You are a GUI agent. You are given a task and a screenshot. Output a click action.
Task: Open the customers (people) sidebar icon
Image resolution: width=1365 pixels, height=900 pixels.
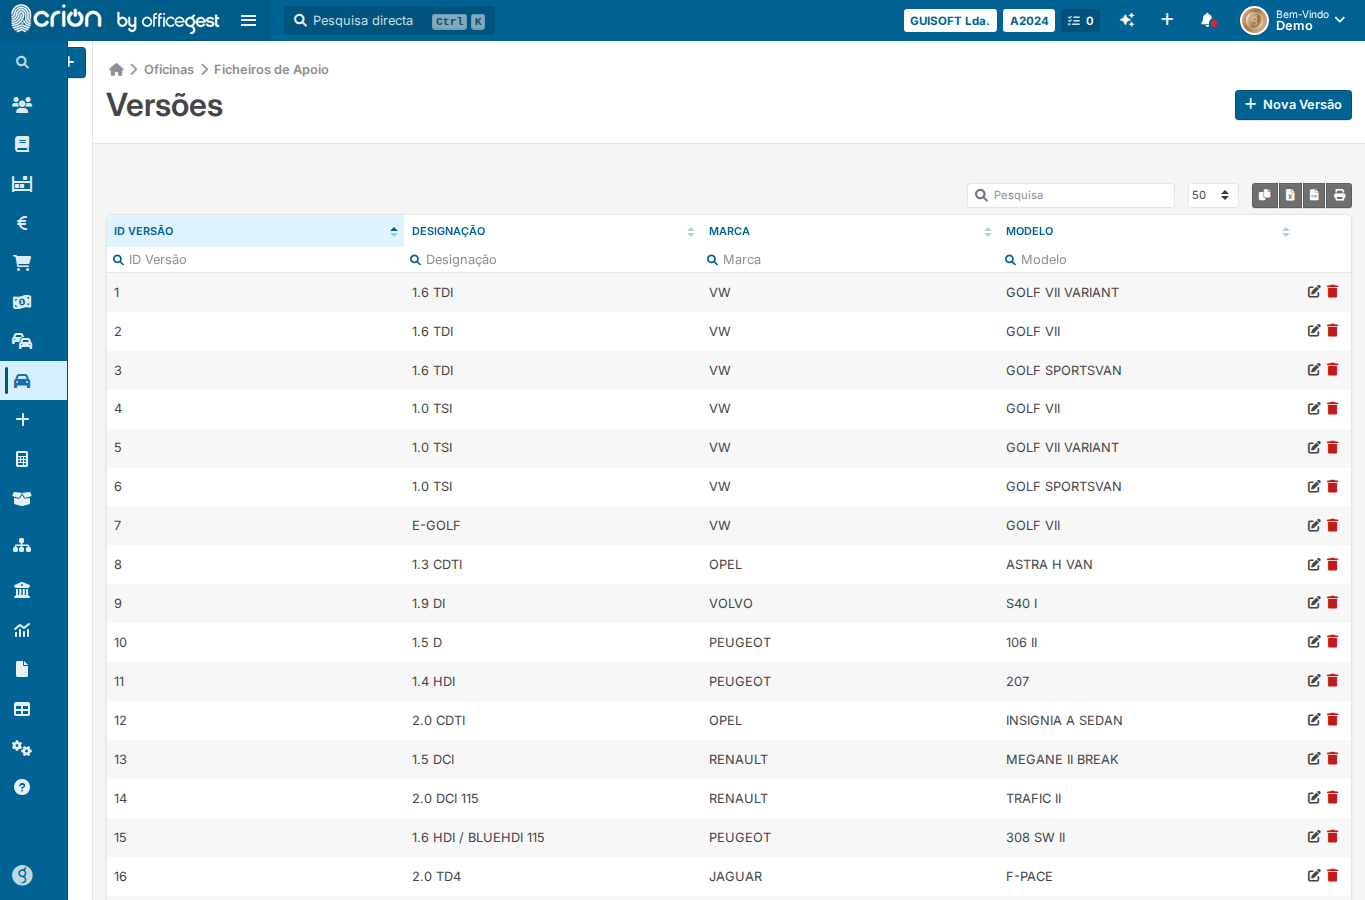pyautogui.click(x=22, y=104)
